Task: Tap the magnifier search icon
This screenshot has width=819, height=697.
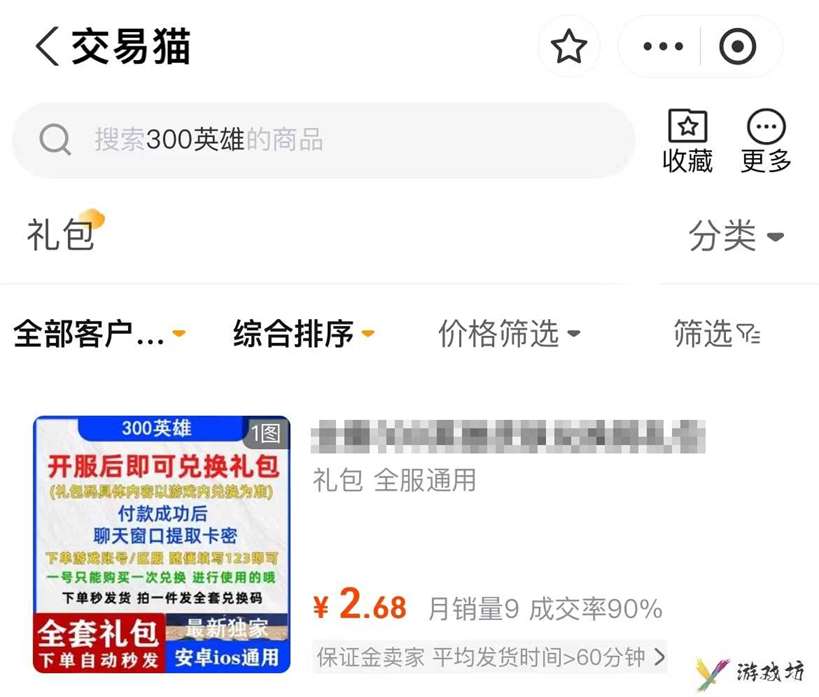Action: point(55,140)
